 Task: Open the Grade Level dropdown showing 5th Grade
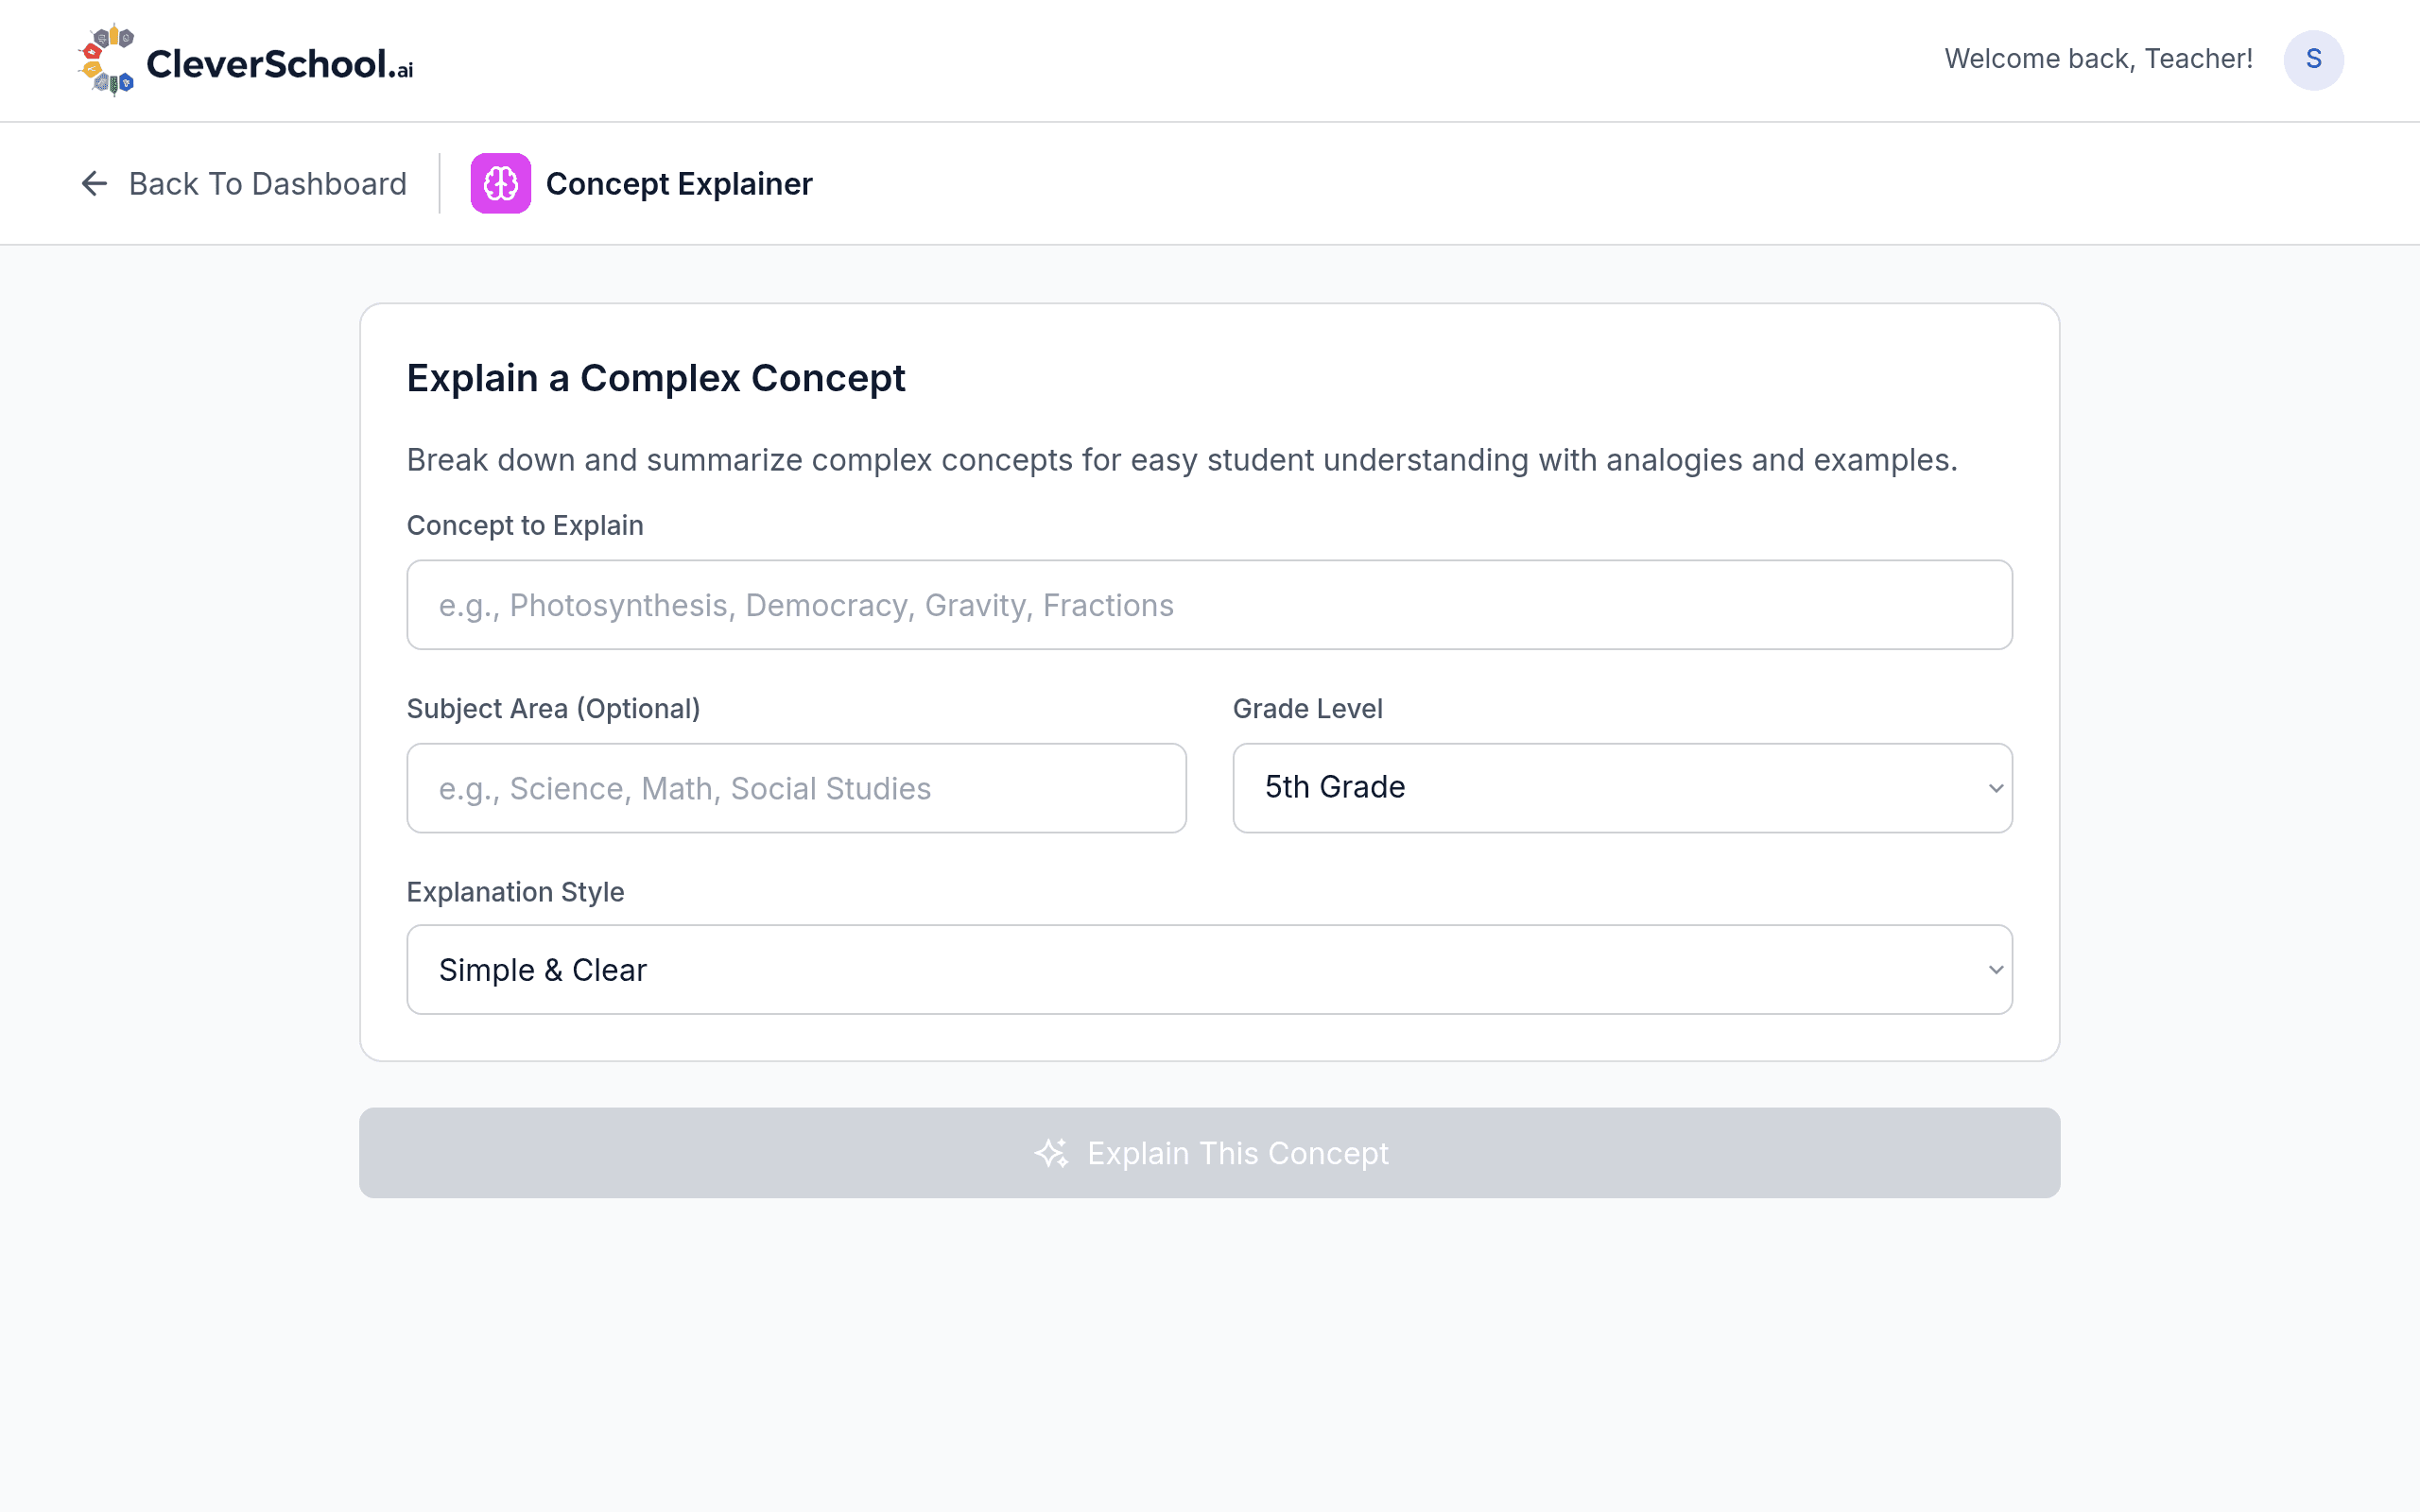[1622, 788]
